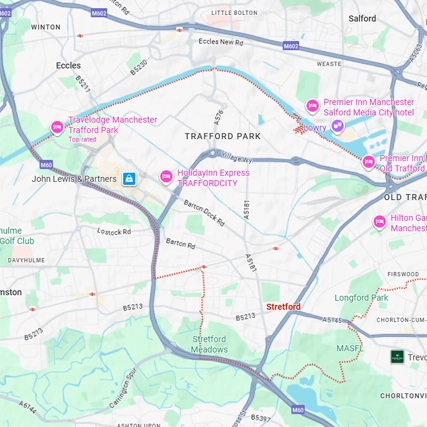The width and height of the screenshot is (427, 427).
Task: Click the Trafford Park area label
Action: tap(223, 136)
